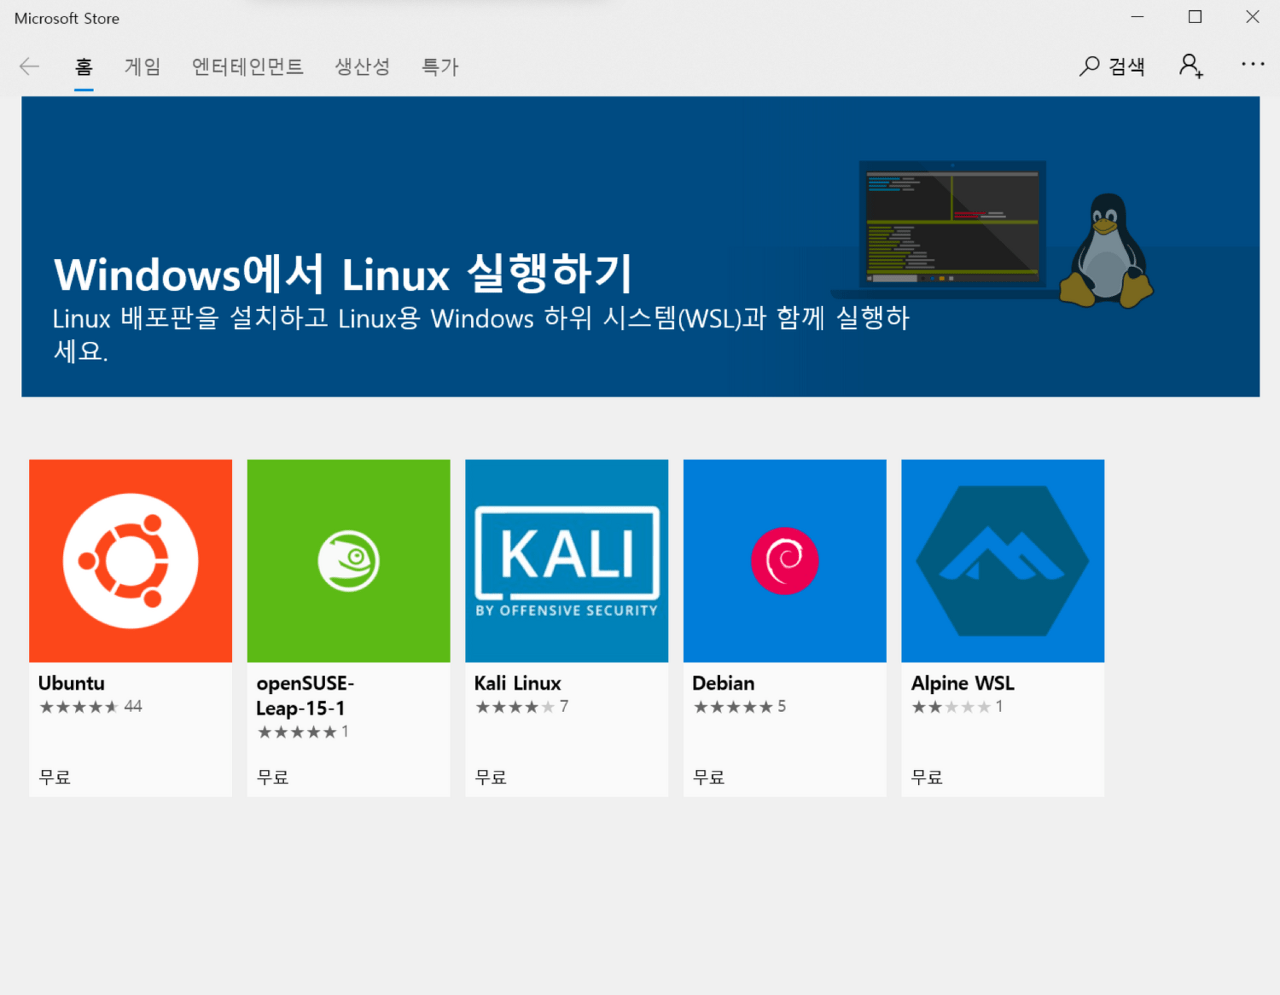This screenshot has width=1280, height=995.
Task: Click the 무료 price under Debian
Action: pyautogui.click(x=709, y=777)
